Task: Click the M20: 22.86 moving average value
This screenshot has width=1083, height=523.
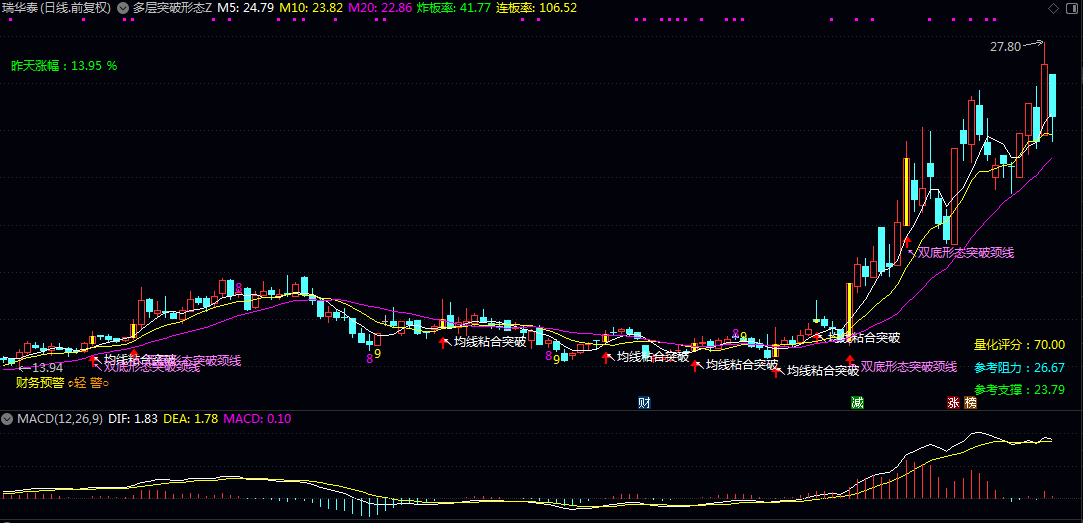Action: (x=380, y=8)
